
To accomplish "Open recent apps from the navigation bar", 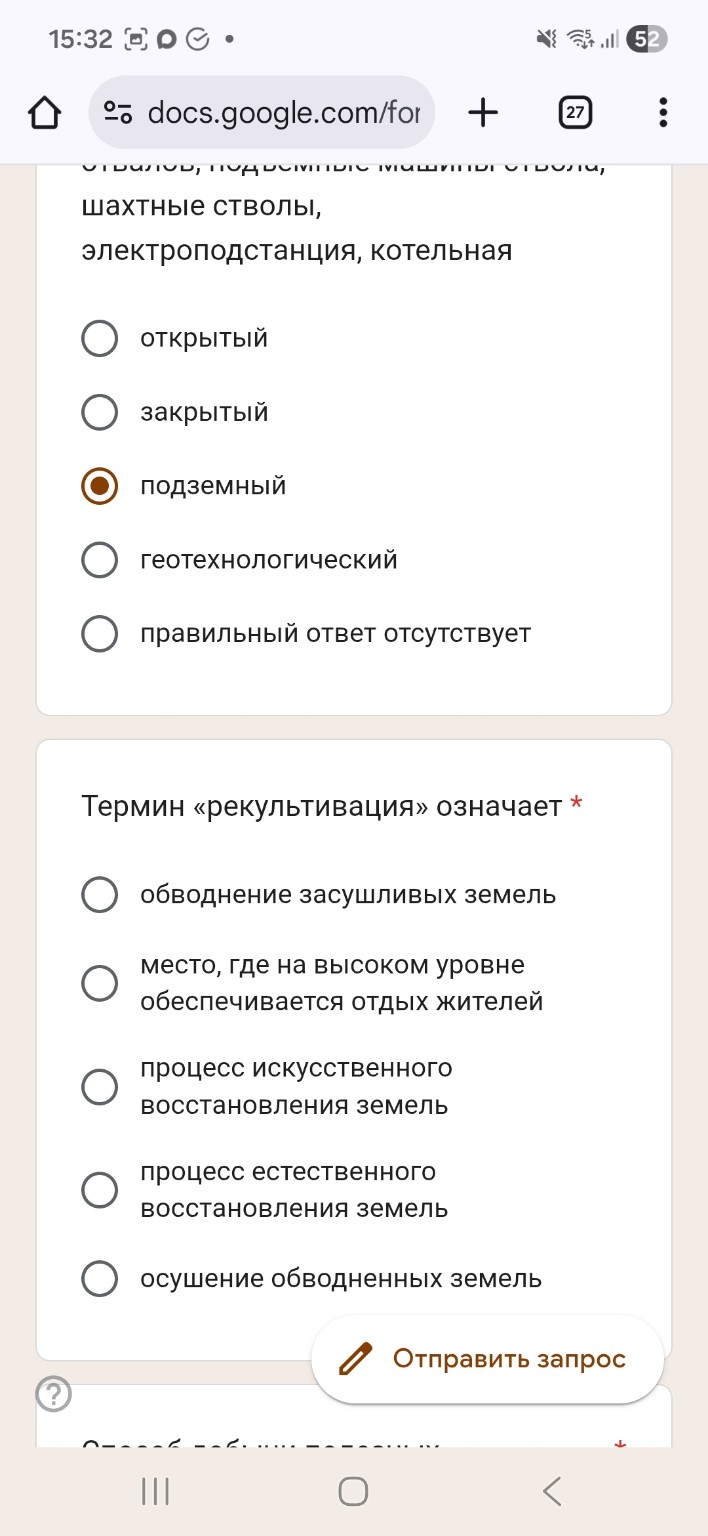I will point(154,1490).
